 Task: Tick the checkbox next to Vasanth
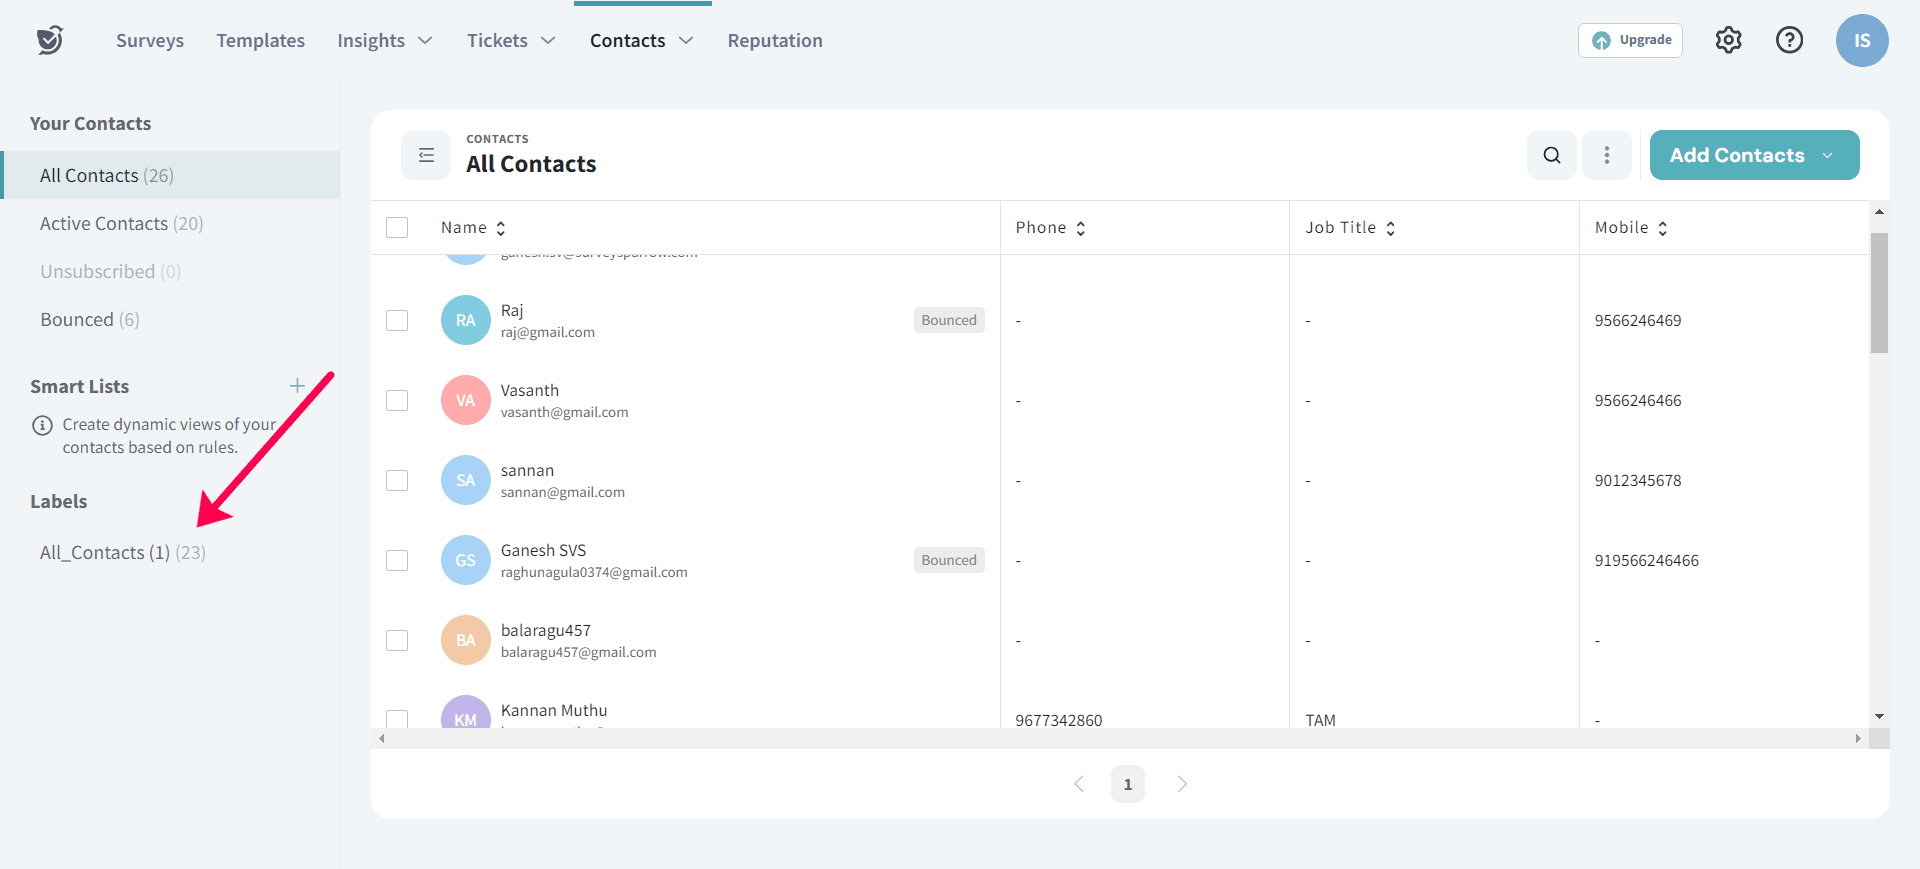397,400
